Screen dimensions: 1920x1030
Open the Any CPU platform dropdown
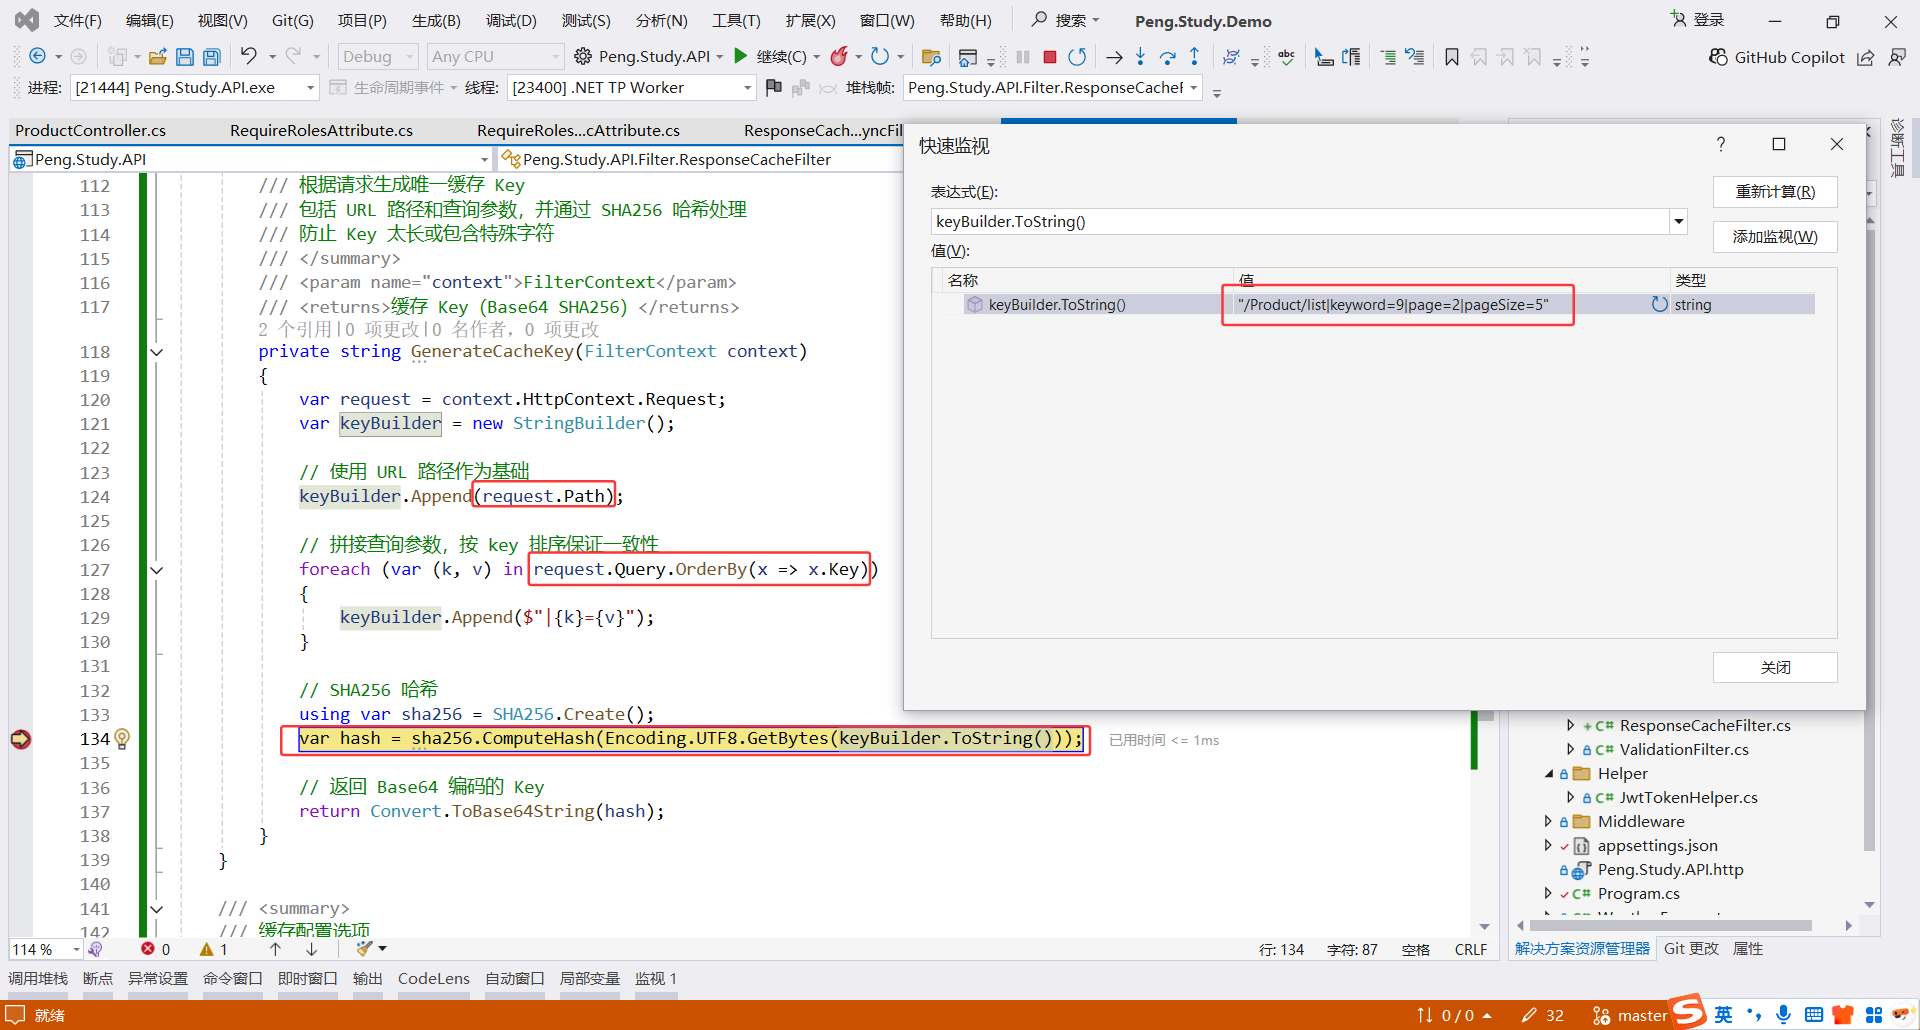[x=495, y=57]
